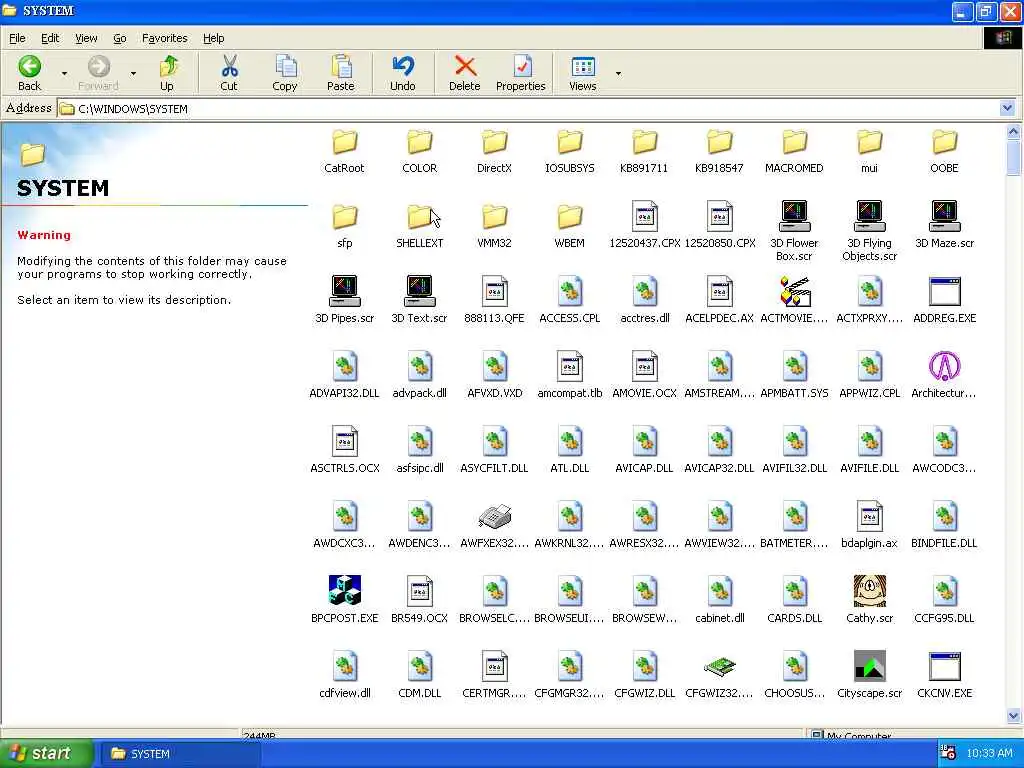Screen dimensions: 1024x768
Task: Select the ADVAPI32.DLL file
Action: tap(344, 375)
